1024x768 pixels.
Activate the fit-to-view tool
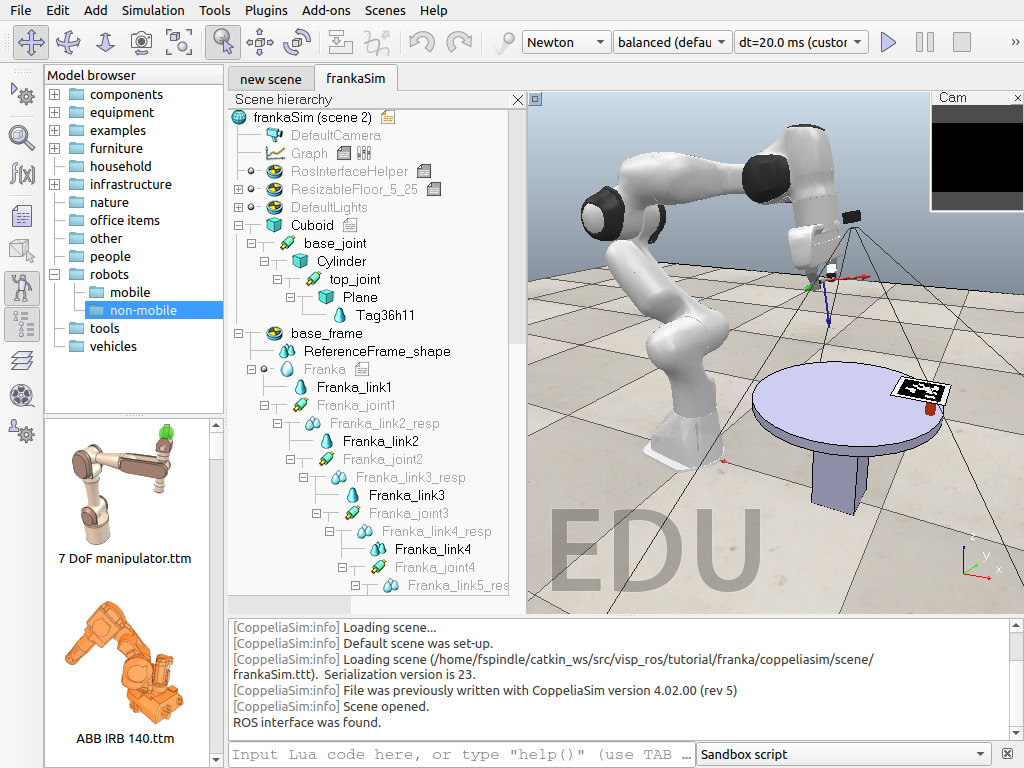[x=179, y=42]
